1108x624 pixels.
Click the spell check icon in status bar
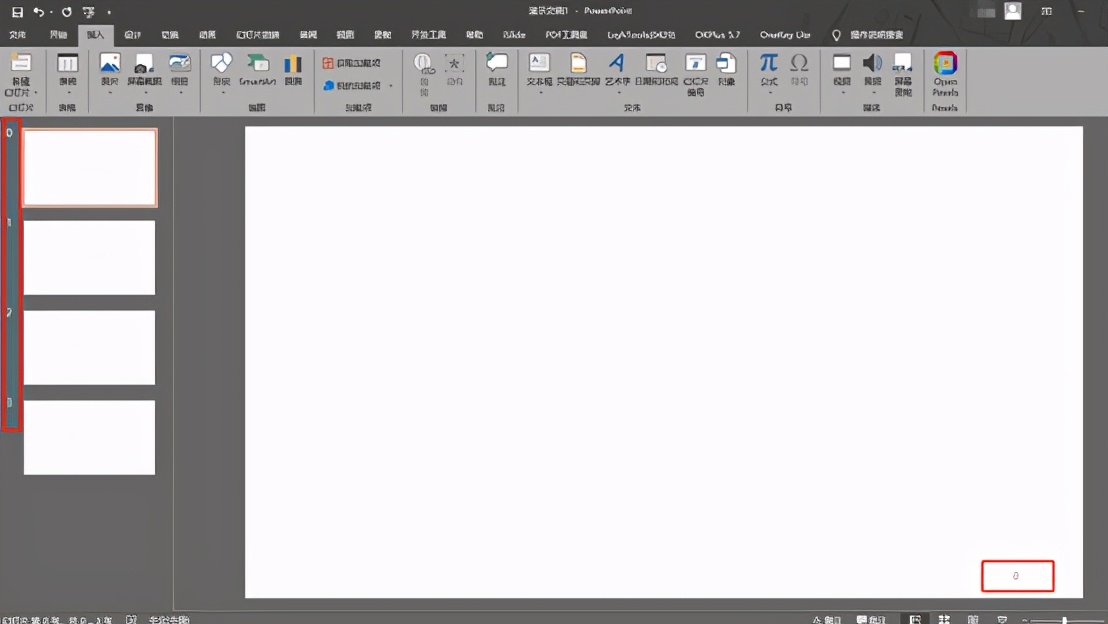(131, 619)
